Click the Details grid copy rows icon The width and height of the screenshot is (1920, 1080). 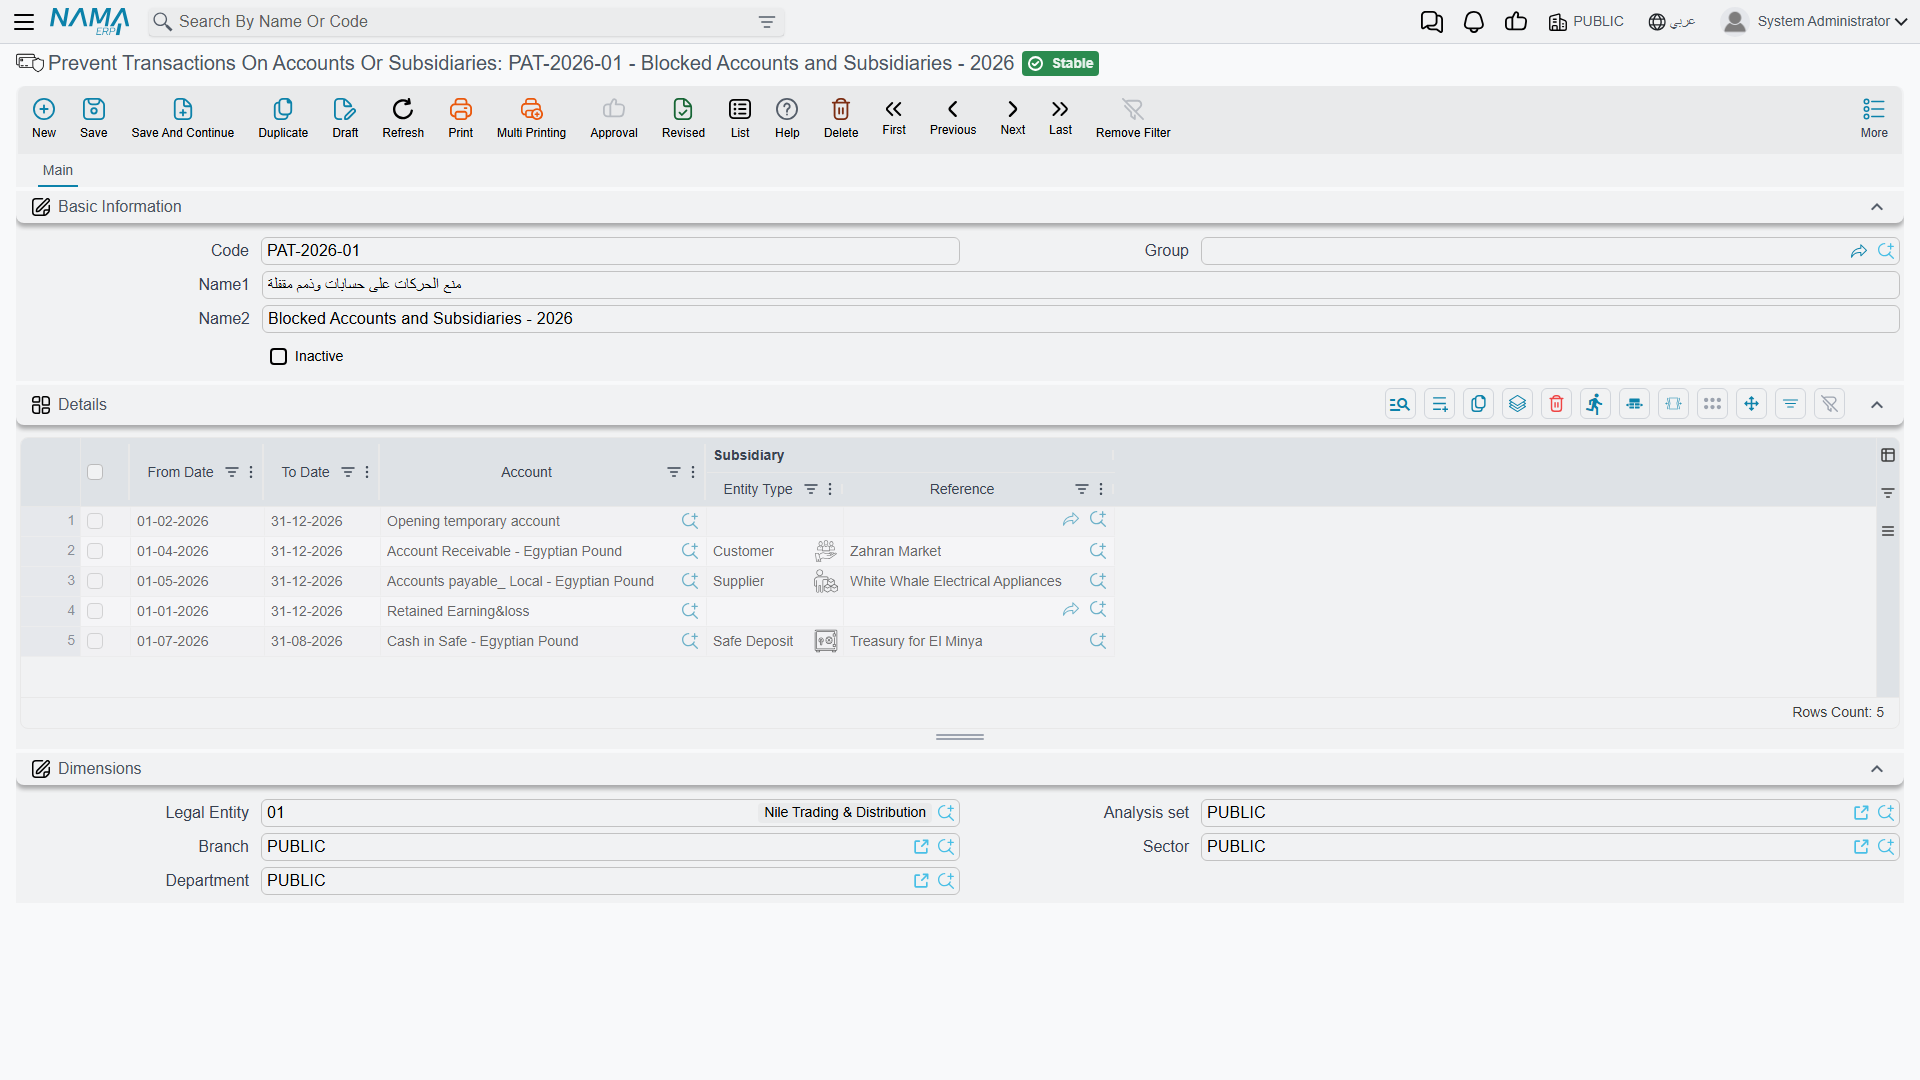[1478, 404]
